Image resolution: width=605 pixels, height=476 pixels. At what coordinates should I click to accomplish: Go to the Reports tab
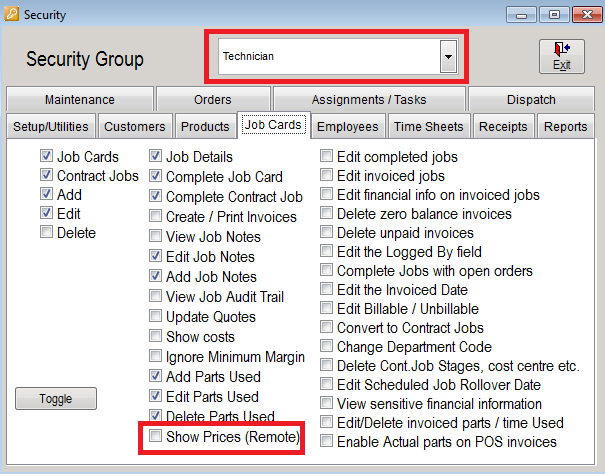click(x=565, y=126)
